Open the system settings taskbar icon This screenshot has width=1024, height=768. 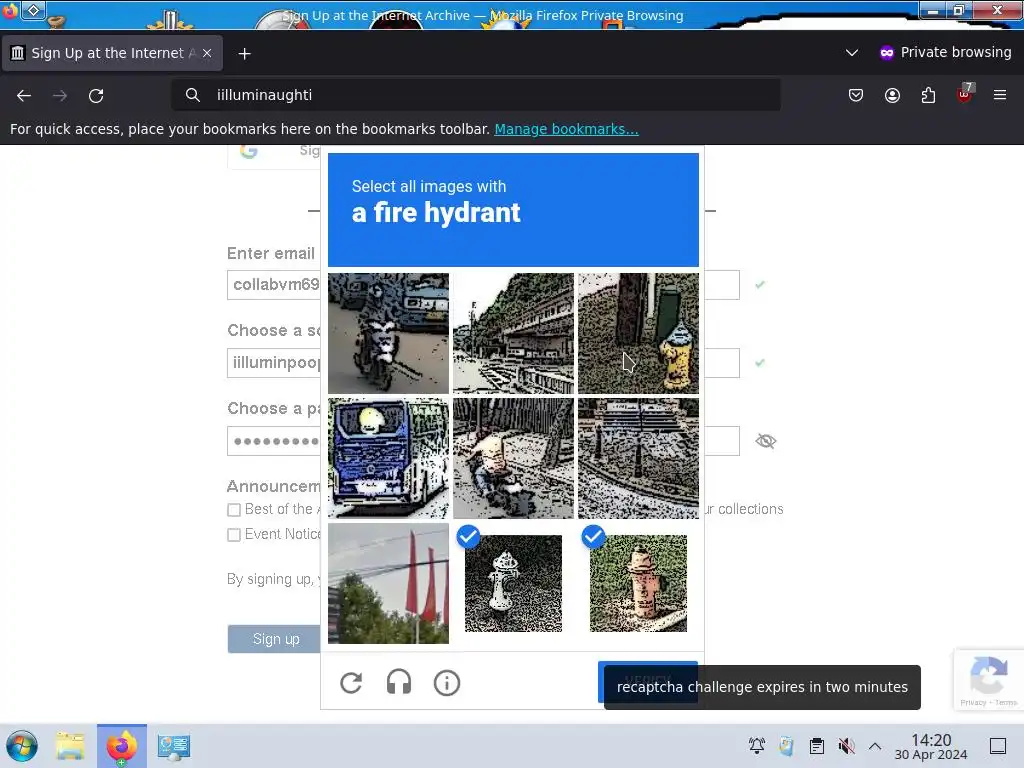pyautogui.click(x=174, y=746)
